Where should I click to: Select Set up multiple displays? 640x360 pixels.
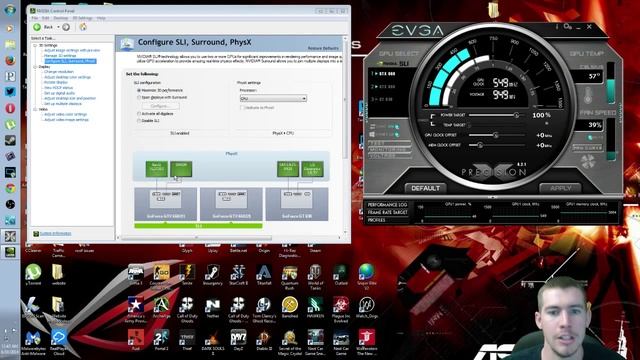click(x=63, y=104)
